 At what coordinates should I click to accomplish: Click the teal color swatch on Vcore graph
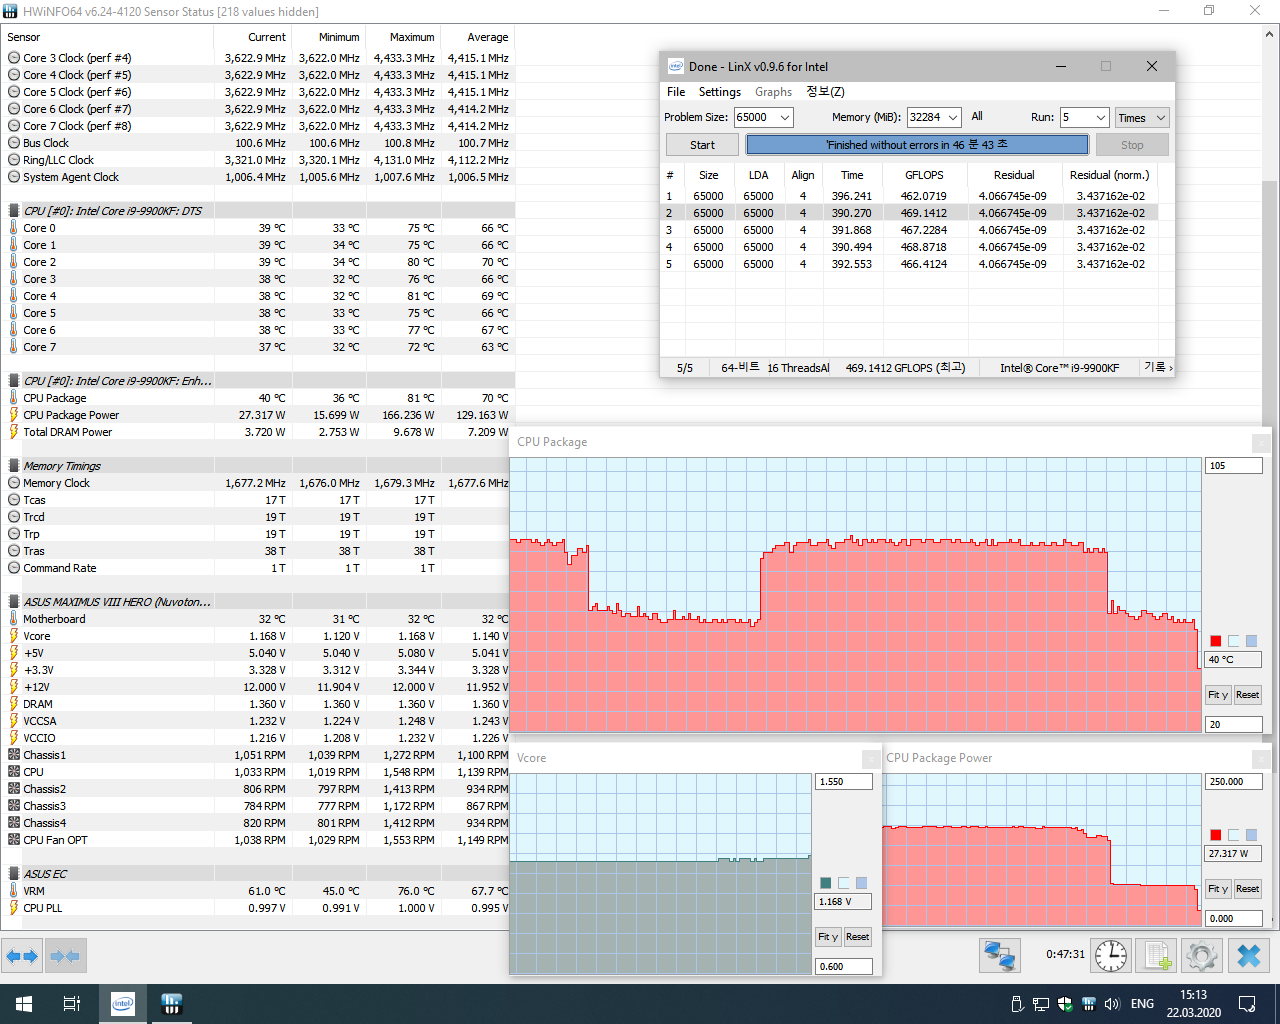(x=825, y=883)
